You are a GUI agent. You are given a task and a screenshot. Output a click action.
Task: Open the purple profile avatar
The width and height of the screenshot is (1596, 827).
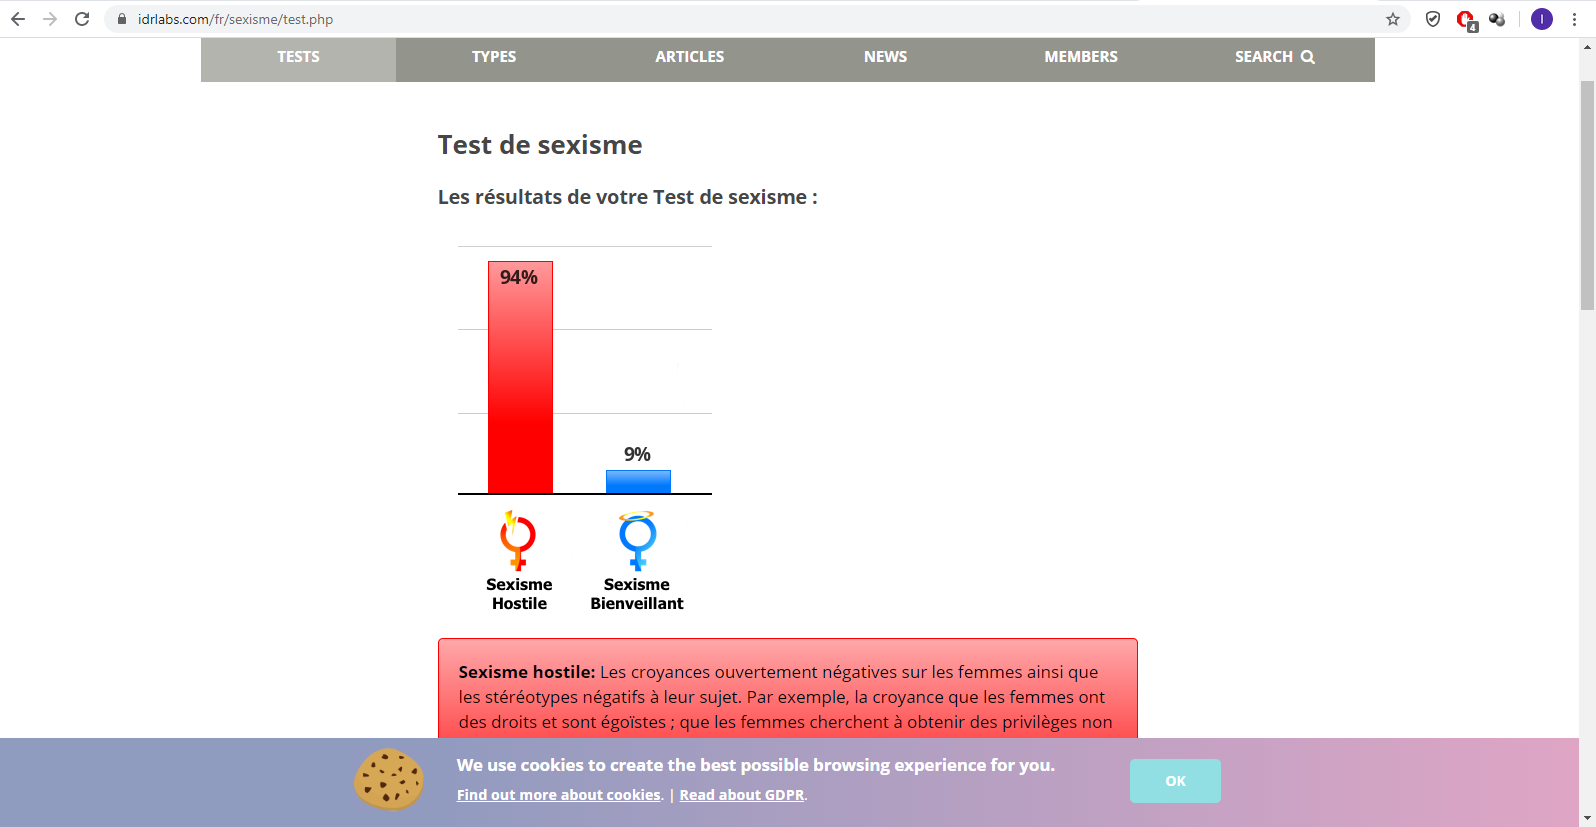1542,19
